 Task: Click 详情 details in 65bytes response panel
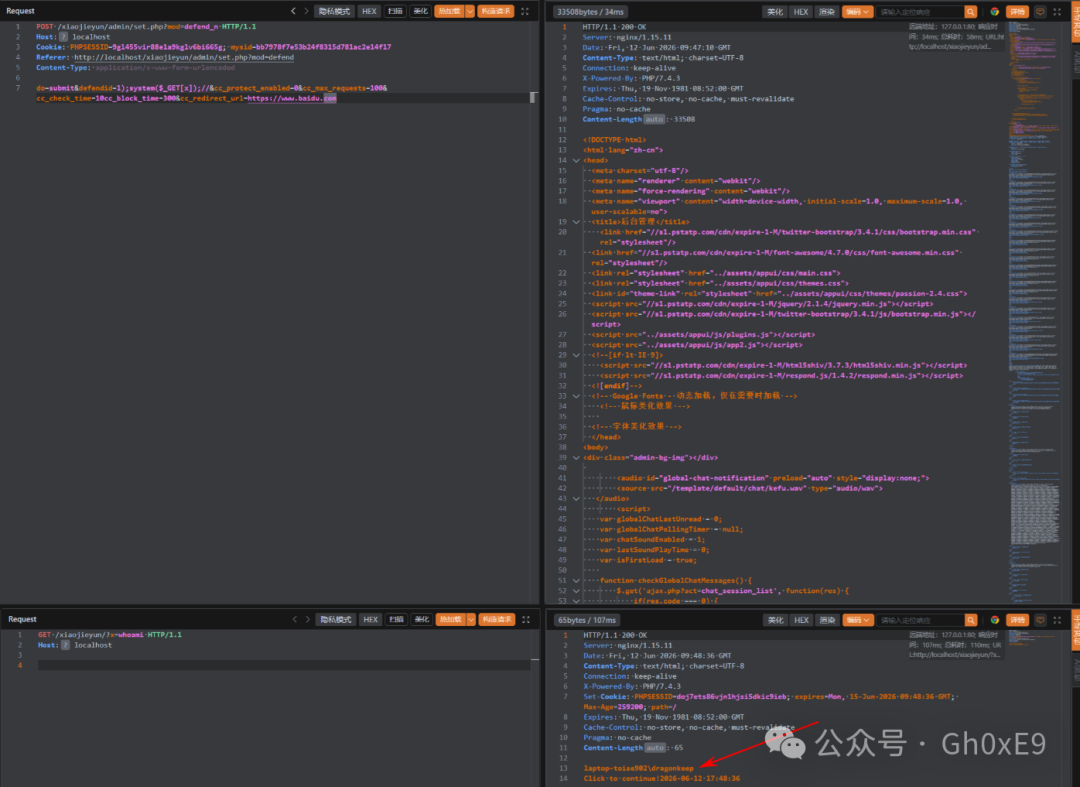(x=1017, y=620)
